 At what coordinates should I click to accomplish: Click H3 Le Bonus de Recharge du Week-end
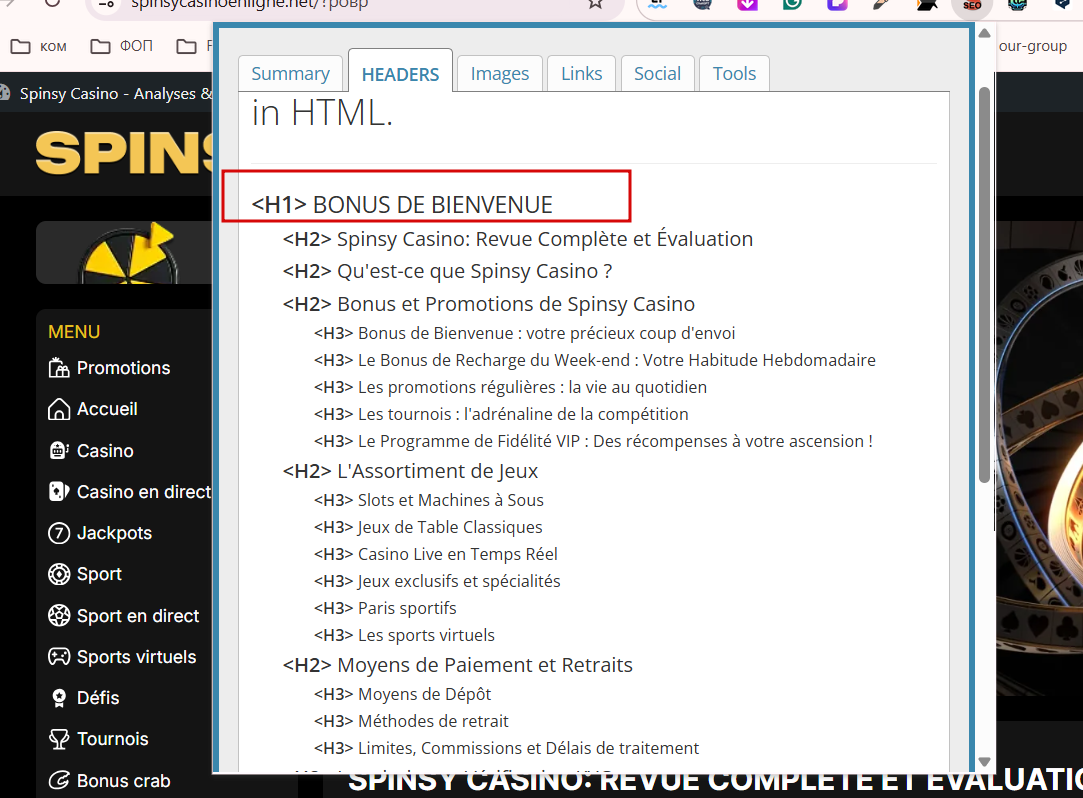[595, 360]
